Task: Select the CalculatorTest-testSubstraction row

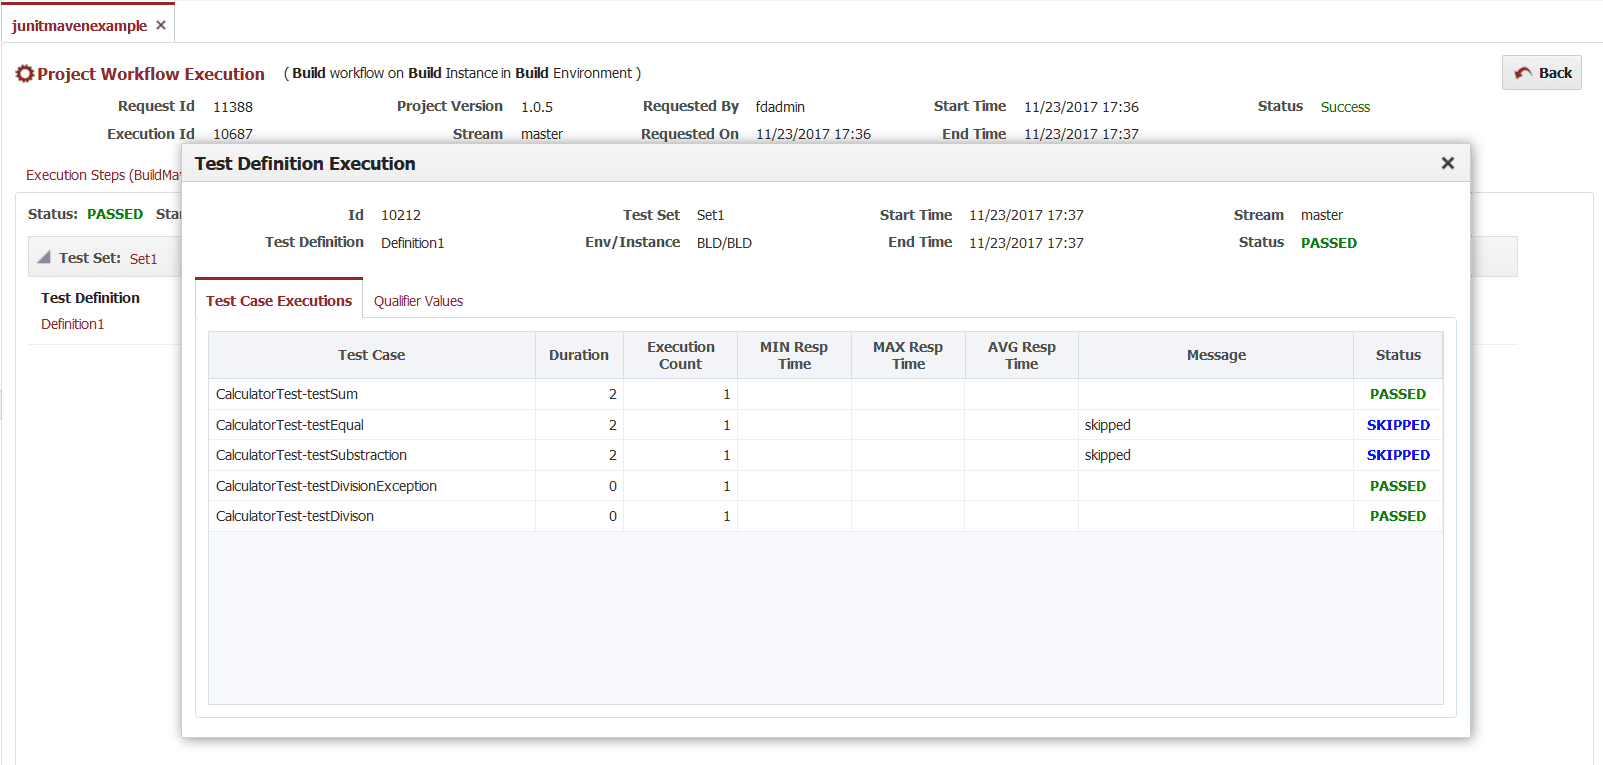Action: [x=825, y=455]
